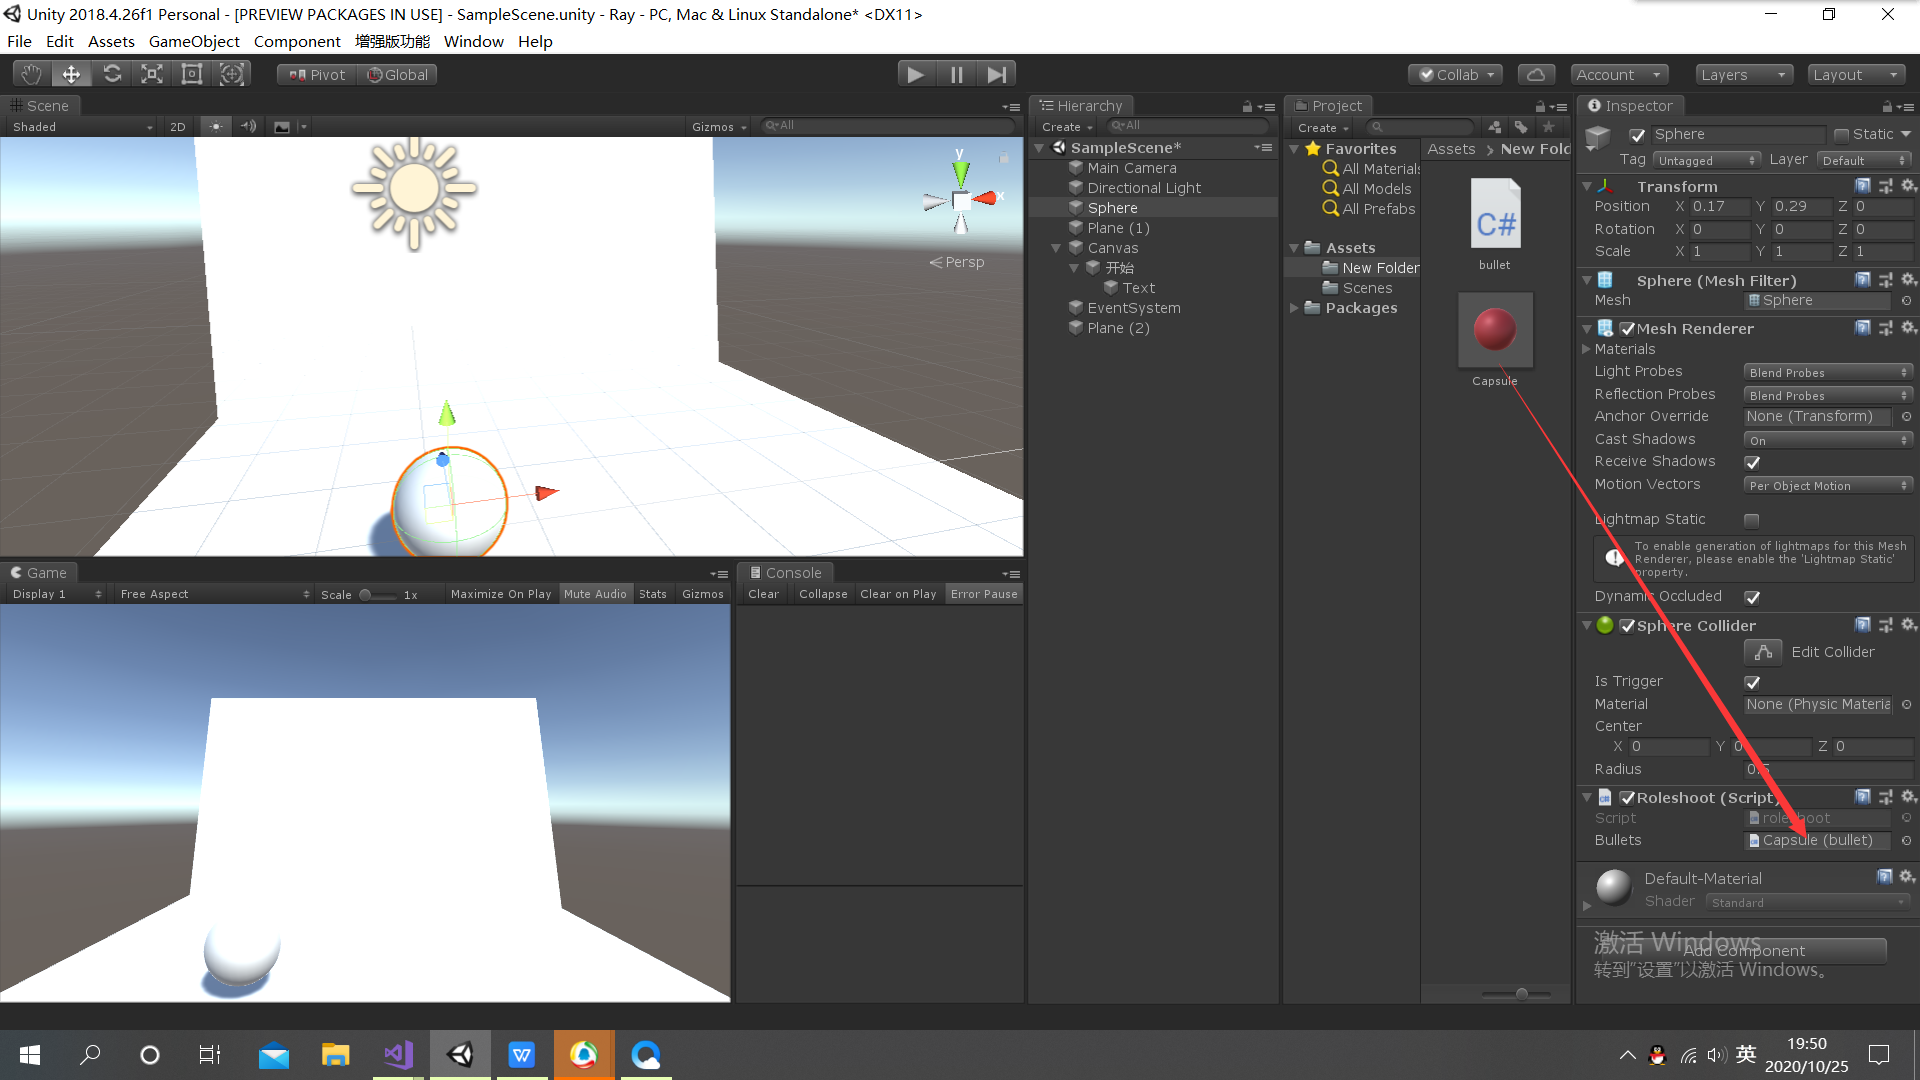
Task: Open the Tag dropdown in the Inspector
Action: (1706, 159)
